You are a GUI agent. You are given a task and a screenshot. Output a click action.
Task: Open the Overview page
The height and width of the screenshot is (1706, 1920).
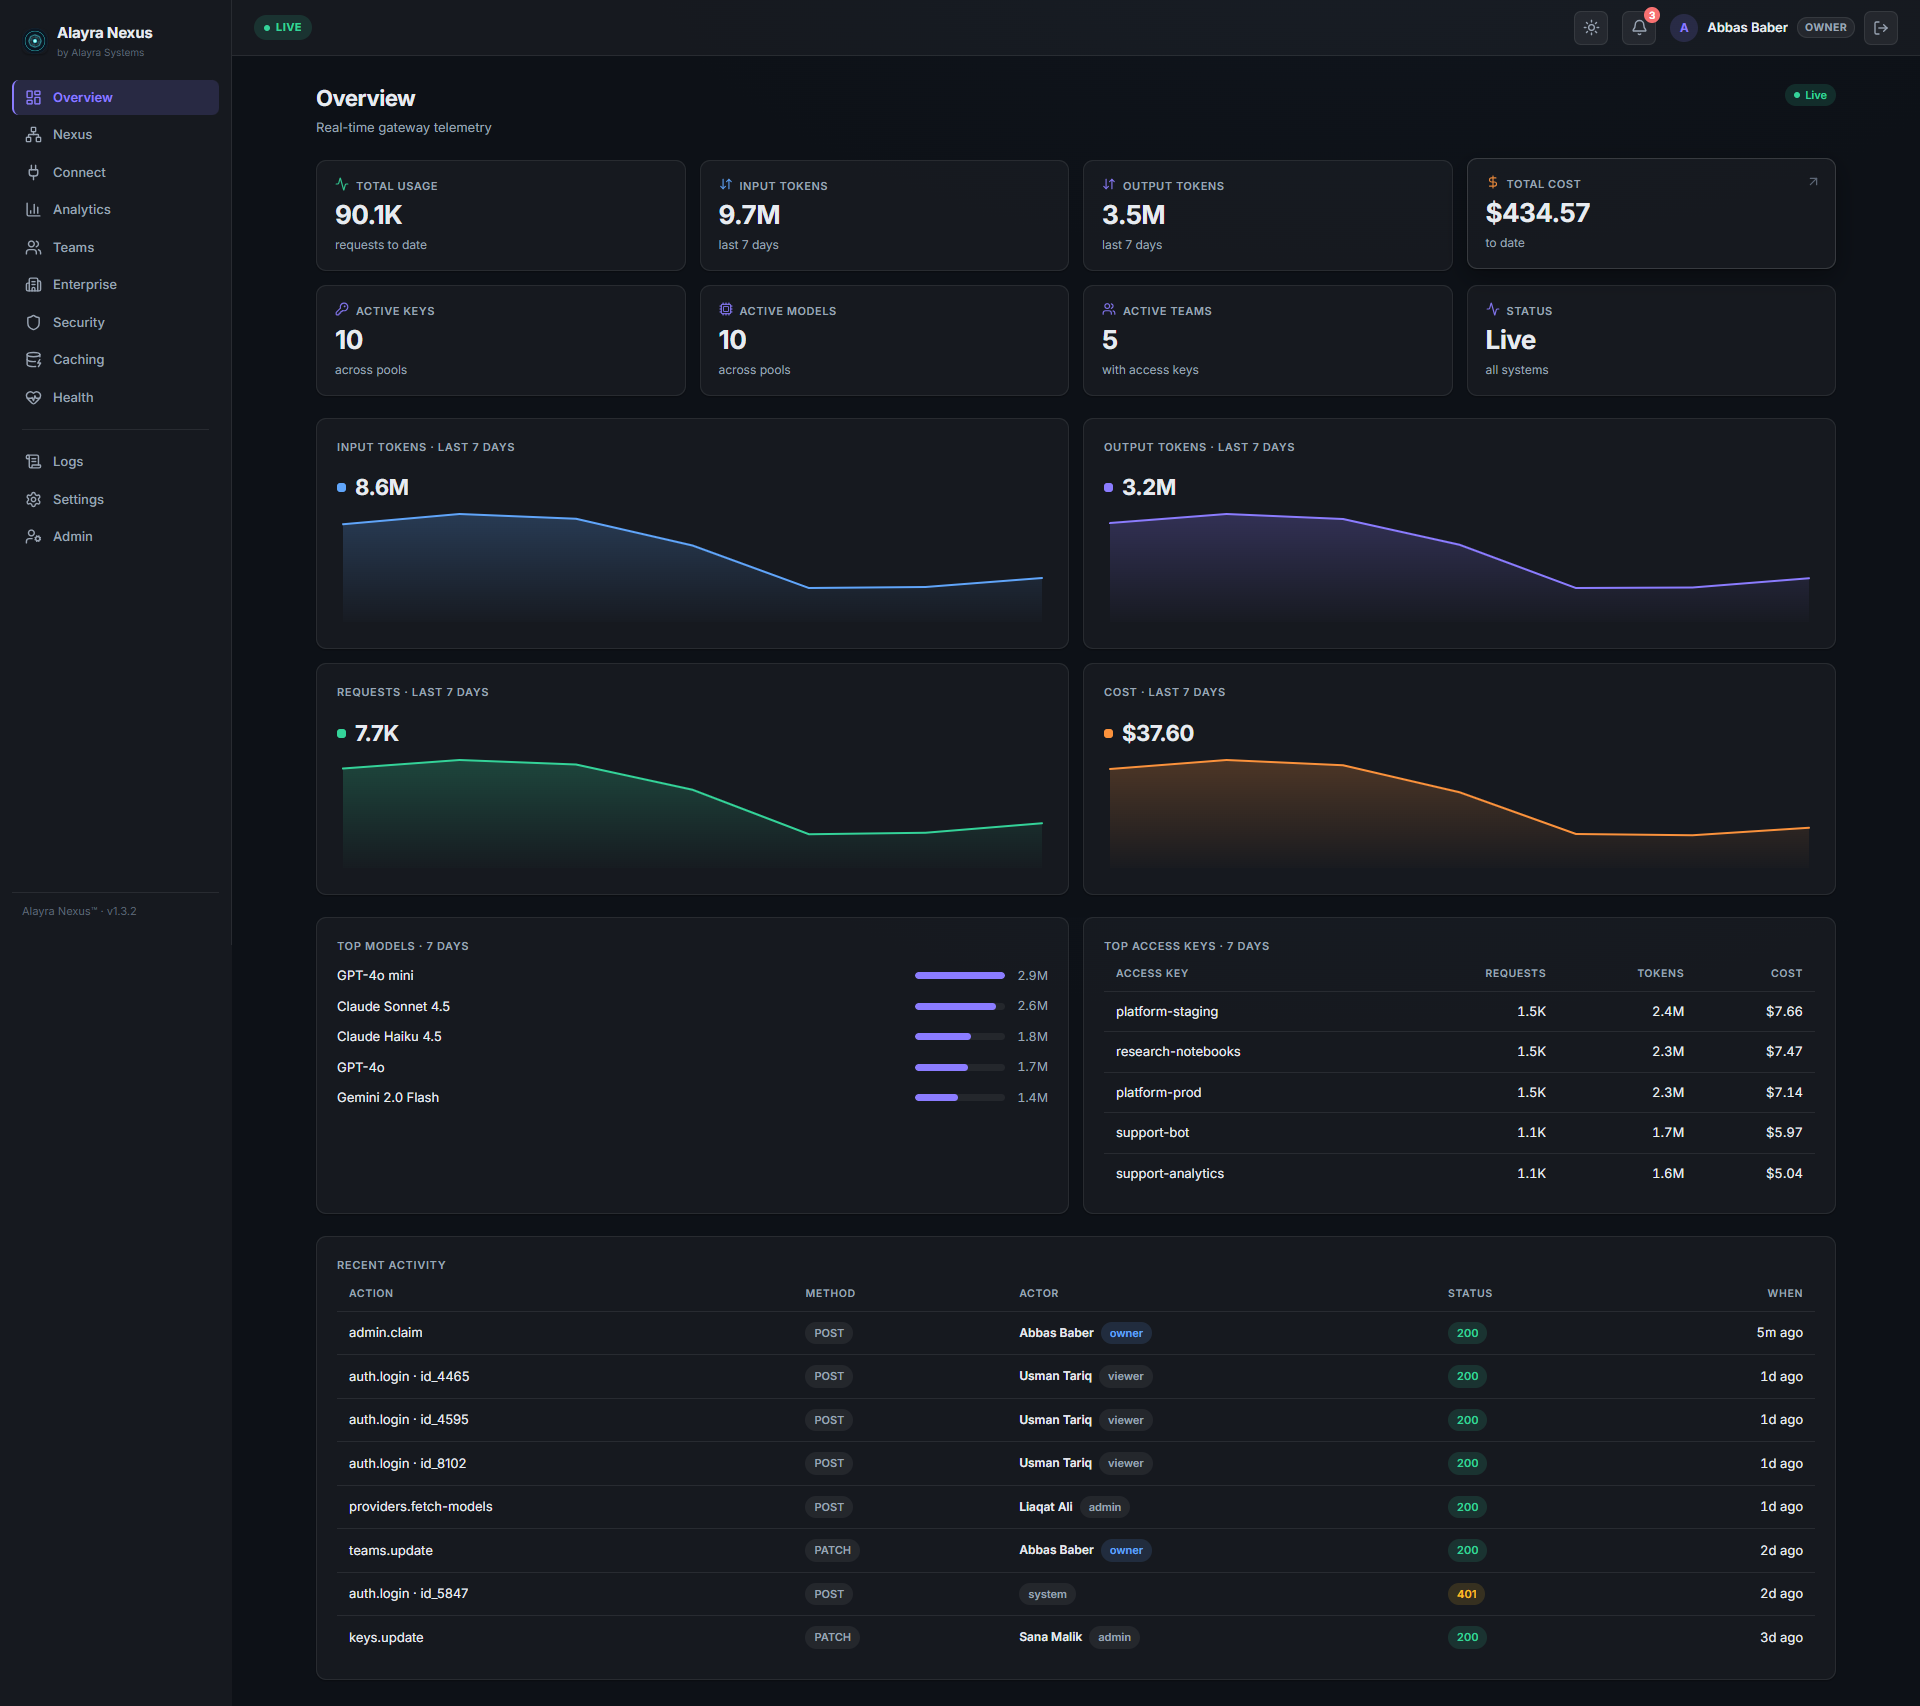116,97
